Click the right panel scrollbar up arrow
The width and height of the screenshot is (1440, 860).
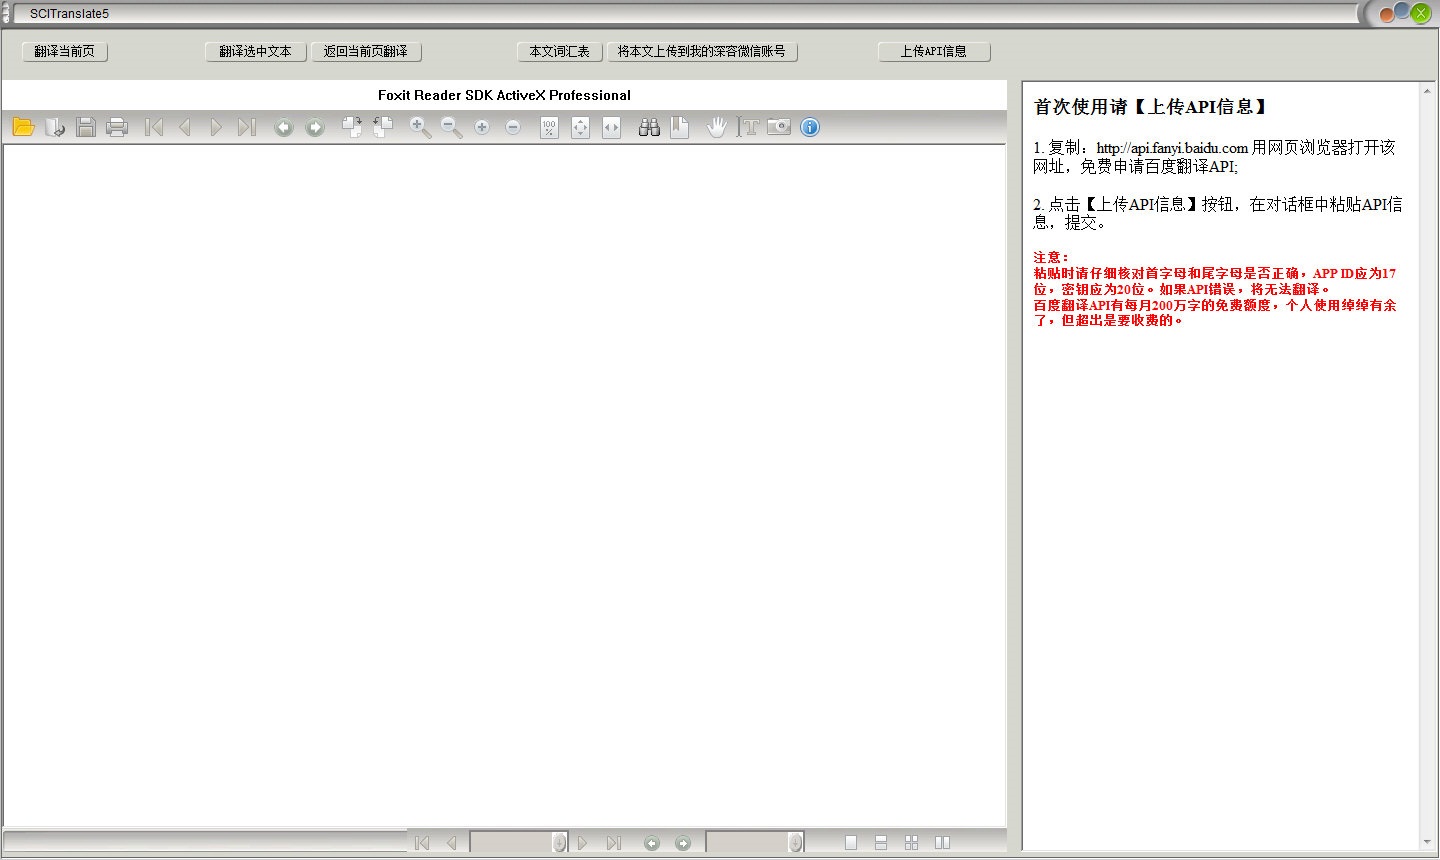tap(1427, 89)
